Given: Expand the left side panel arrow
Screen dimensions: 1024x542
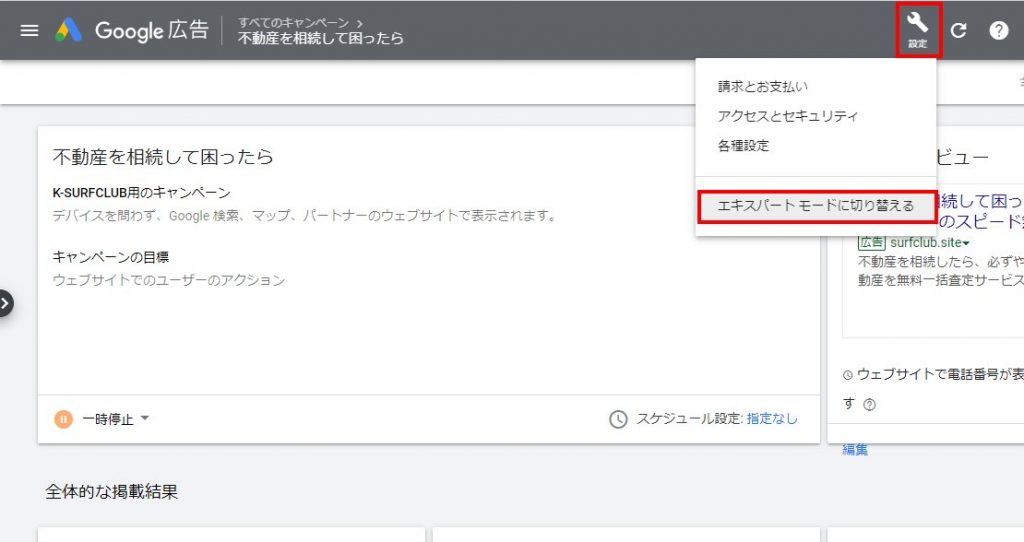Looking at the screenshot, I should click(x=5, y=303).
